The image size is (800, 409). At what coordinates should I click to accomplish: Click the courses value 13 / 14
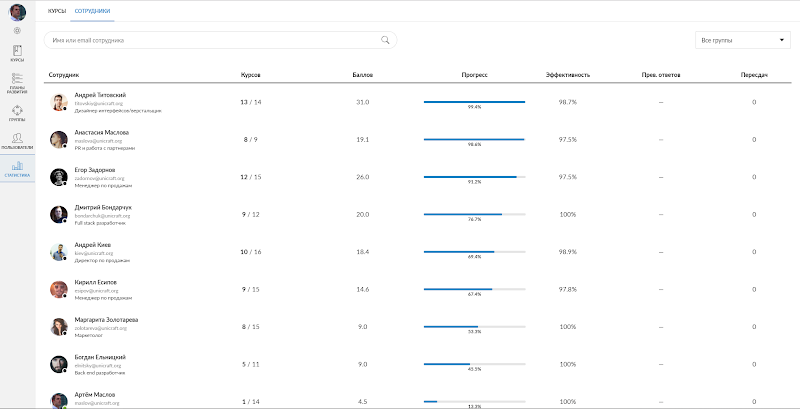click(x=251, y=102)
